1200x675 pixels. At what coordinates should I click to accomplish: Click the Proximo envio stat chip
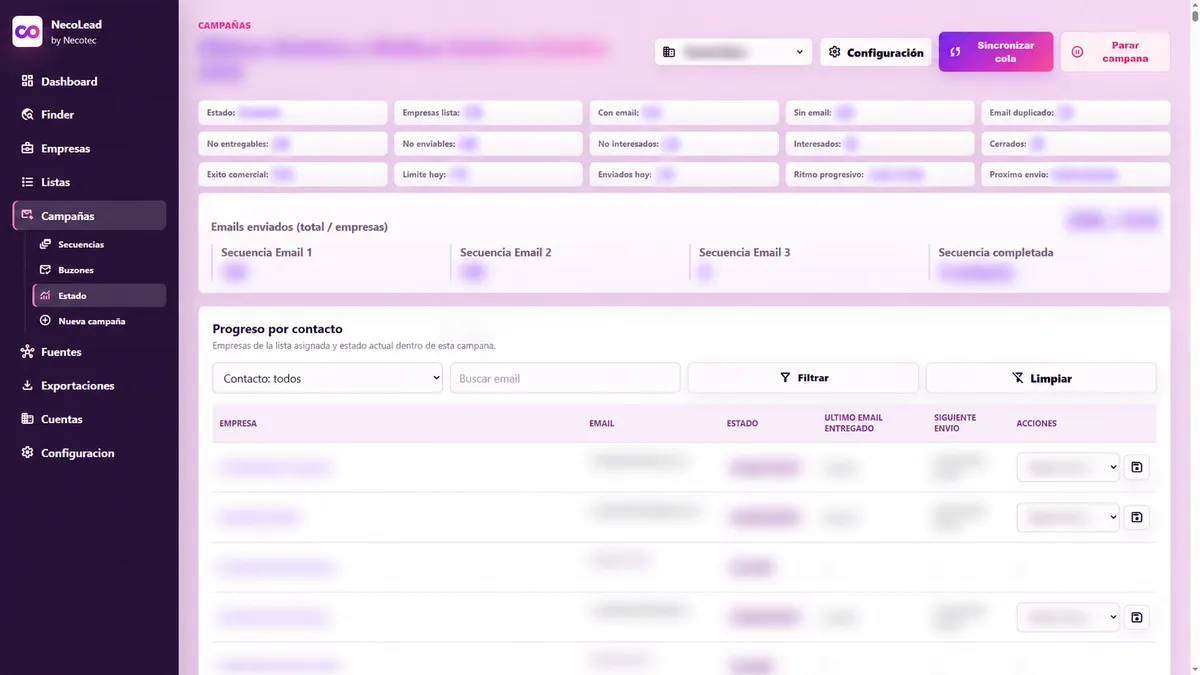pos(1075,174)
